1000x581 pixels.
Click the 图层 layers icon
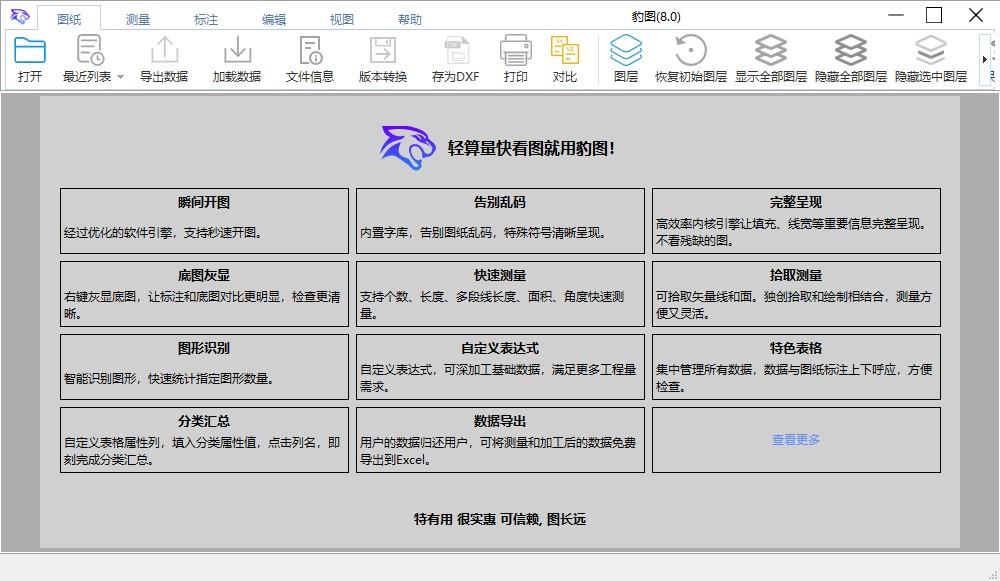(628, 57)
